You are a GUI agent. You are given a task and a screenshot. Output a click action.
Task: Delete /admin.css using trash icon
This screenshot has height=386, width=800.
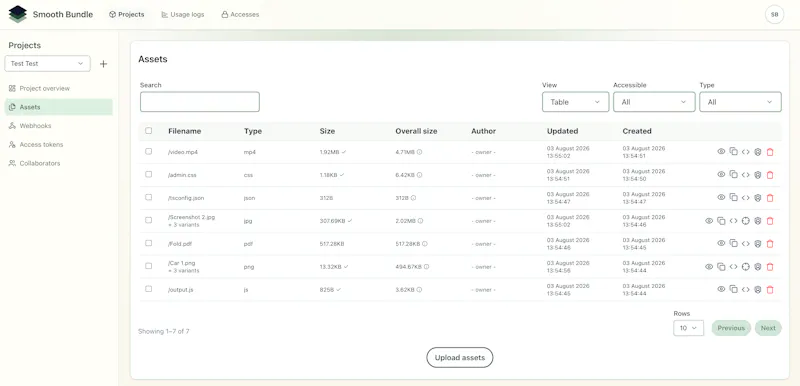[770, 175]
